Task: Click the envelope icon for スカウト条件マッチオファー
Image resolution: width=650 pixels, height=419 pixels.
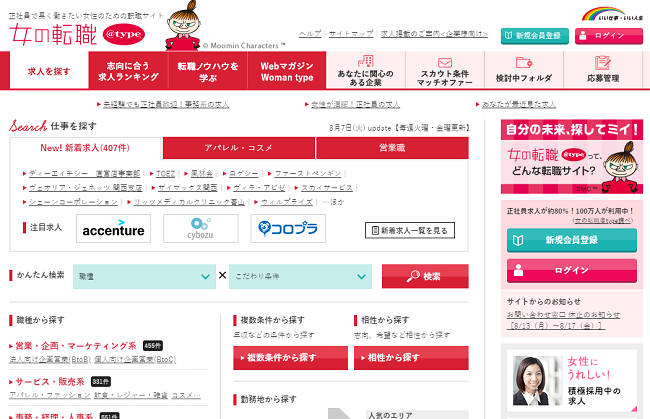Action: point(445,63)
